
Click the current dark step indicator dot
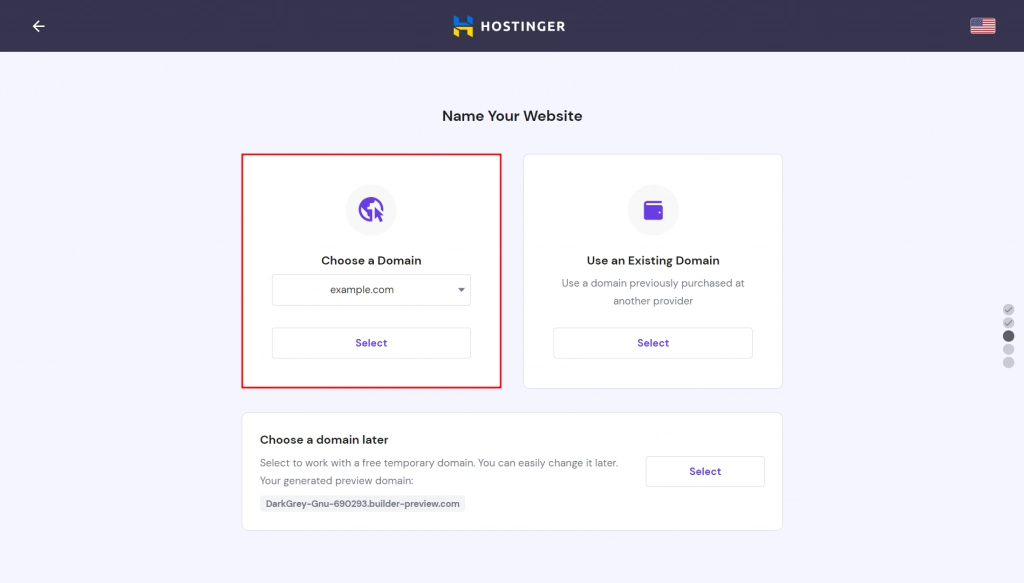(1008, 336)
